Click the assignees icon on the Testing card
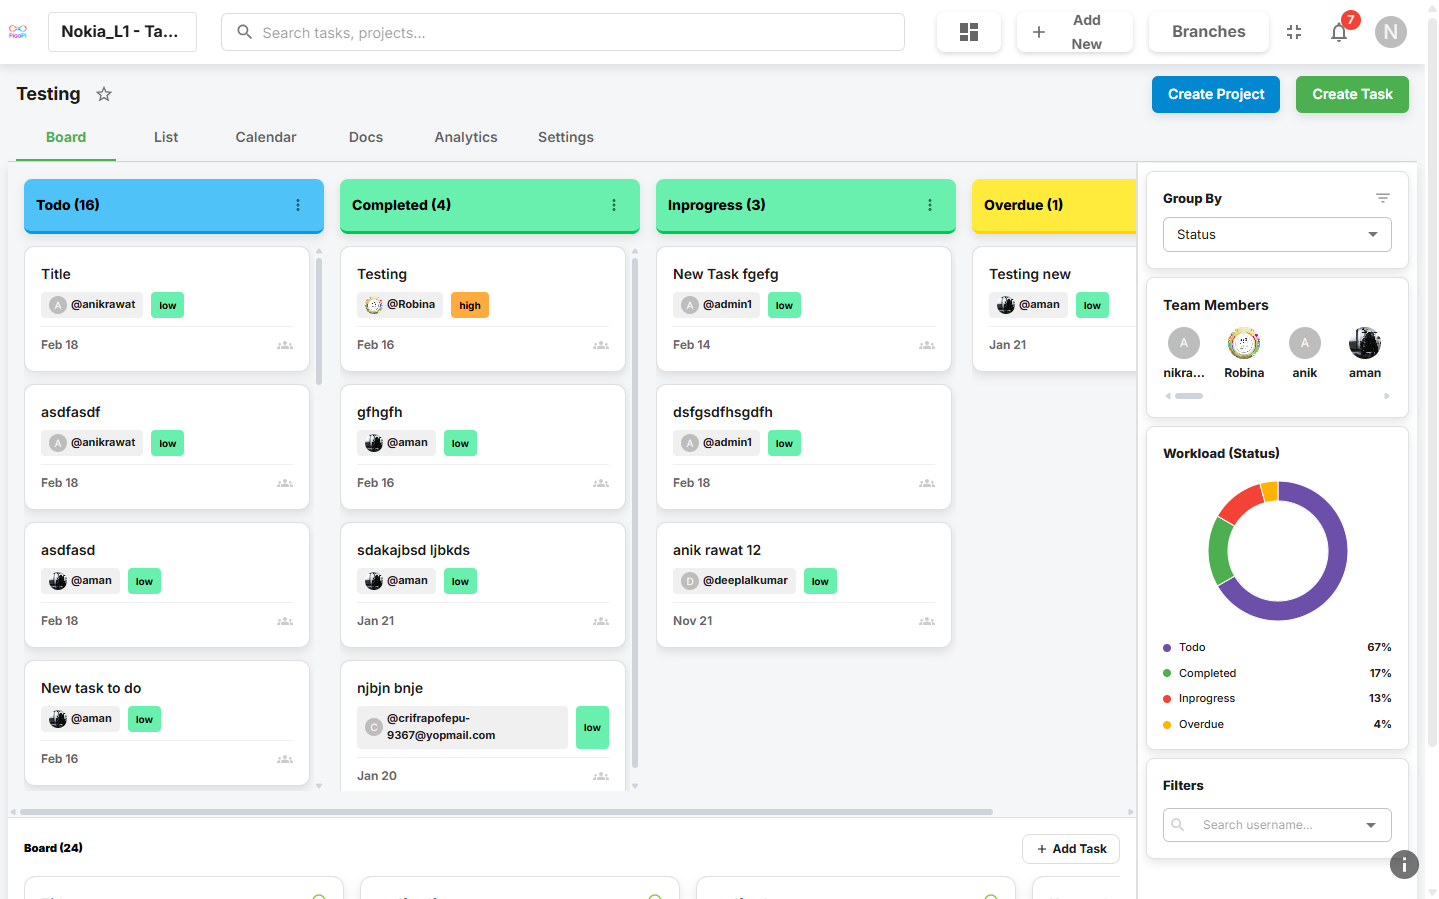Image resolution: width=1439 pixels, height=899 pixels. pyautogui.click(x=601, y=344)
